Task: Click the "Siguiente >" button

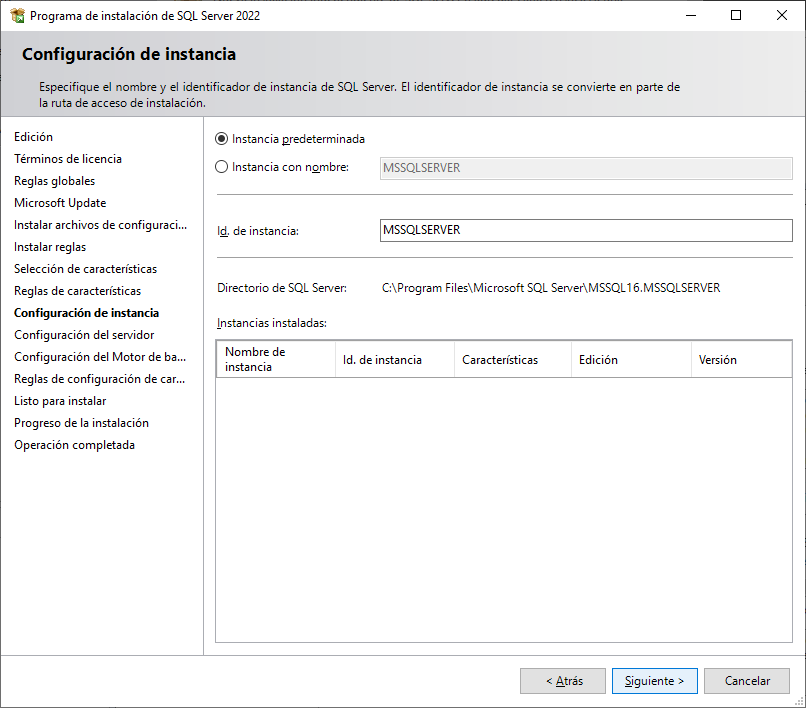Action: click(654, 680)
